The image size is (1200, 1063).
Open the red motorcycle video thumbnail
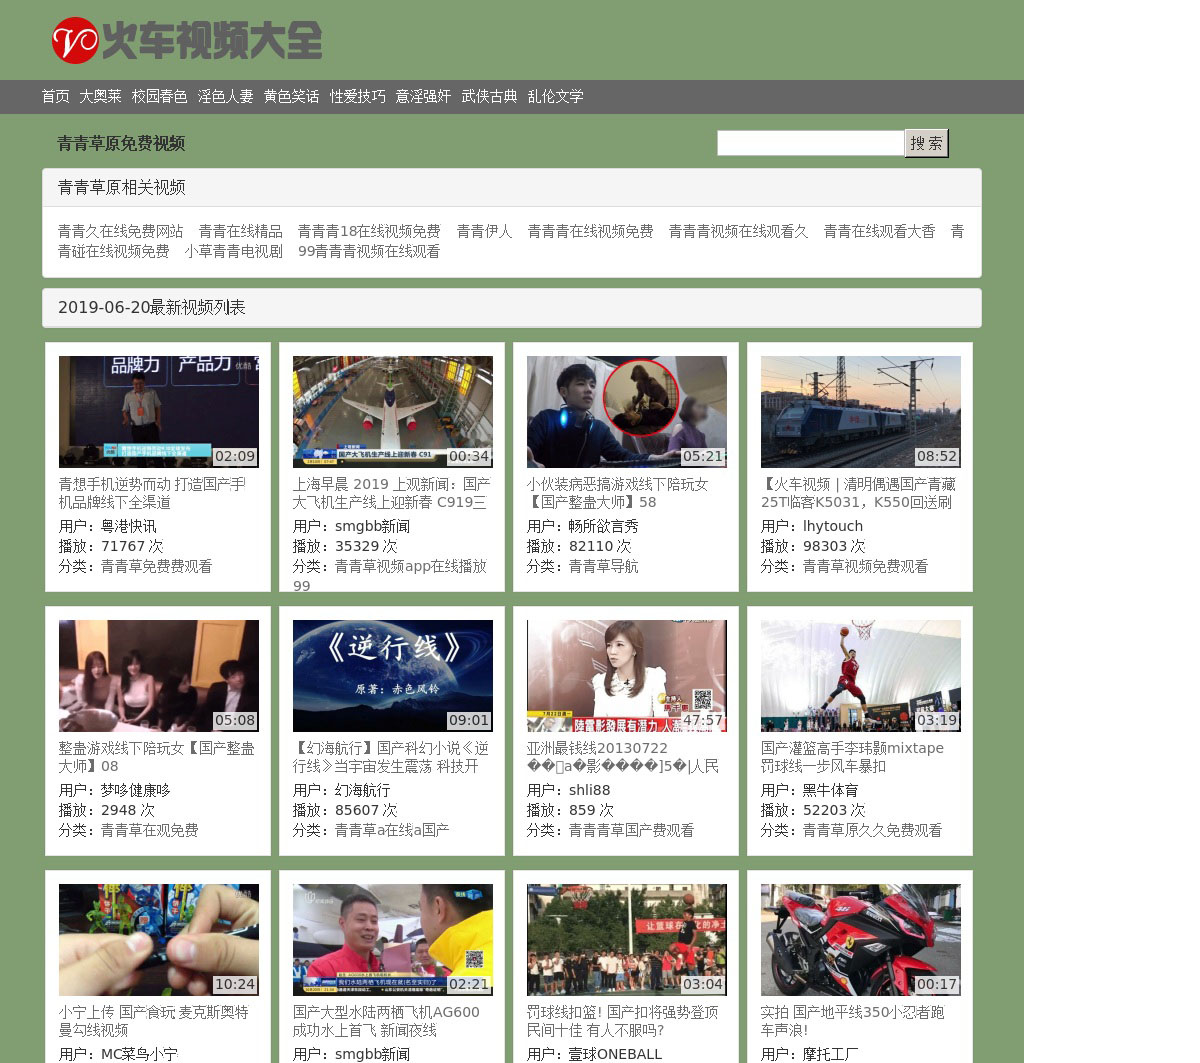[860, 939]
